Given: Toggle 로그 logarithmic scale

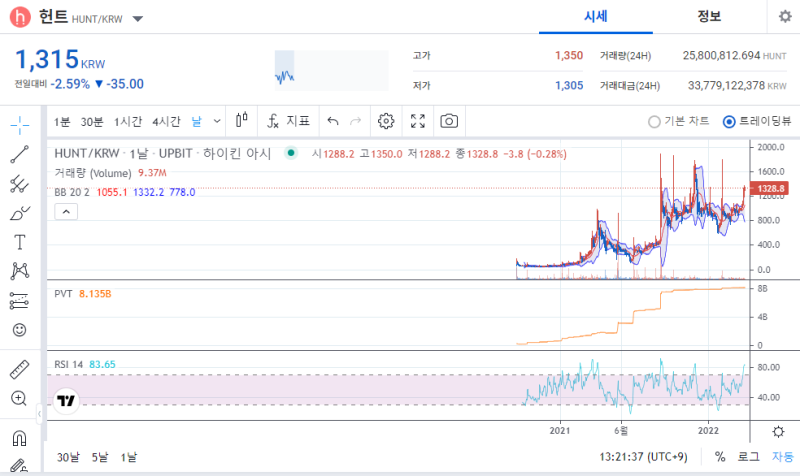Looking at the screenshot, I should click(x=748, y=456).
